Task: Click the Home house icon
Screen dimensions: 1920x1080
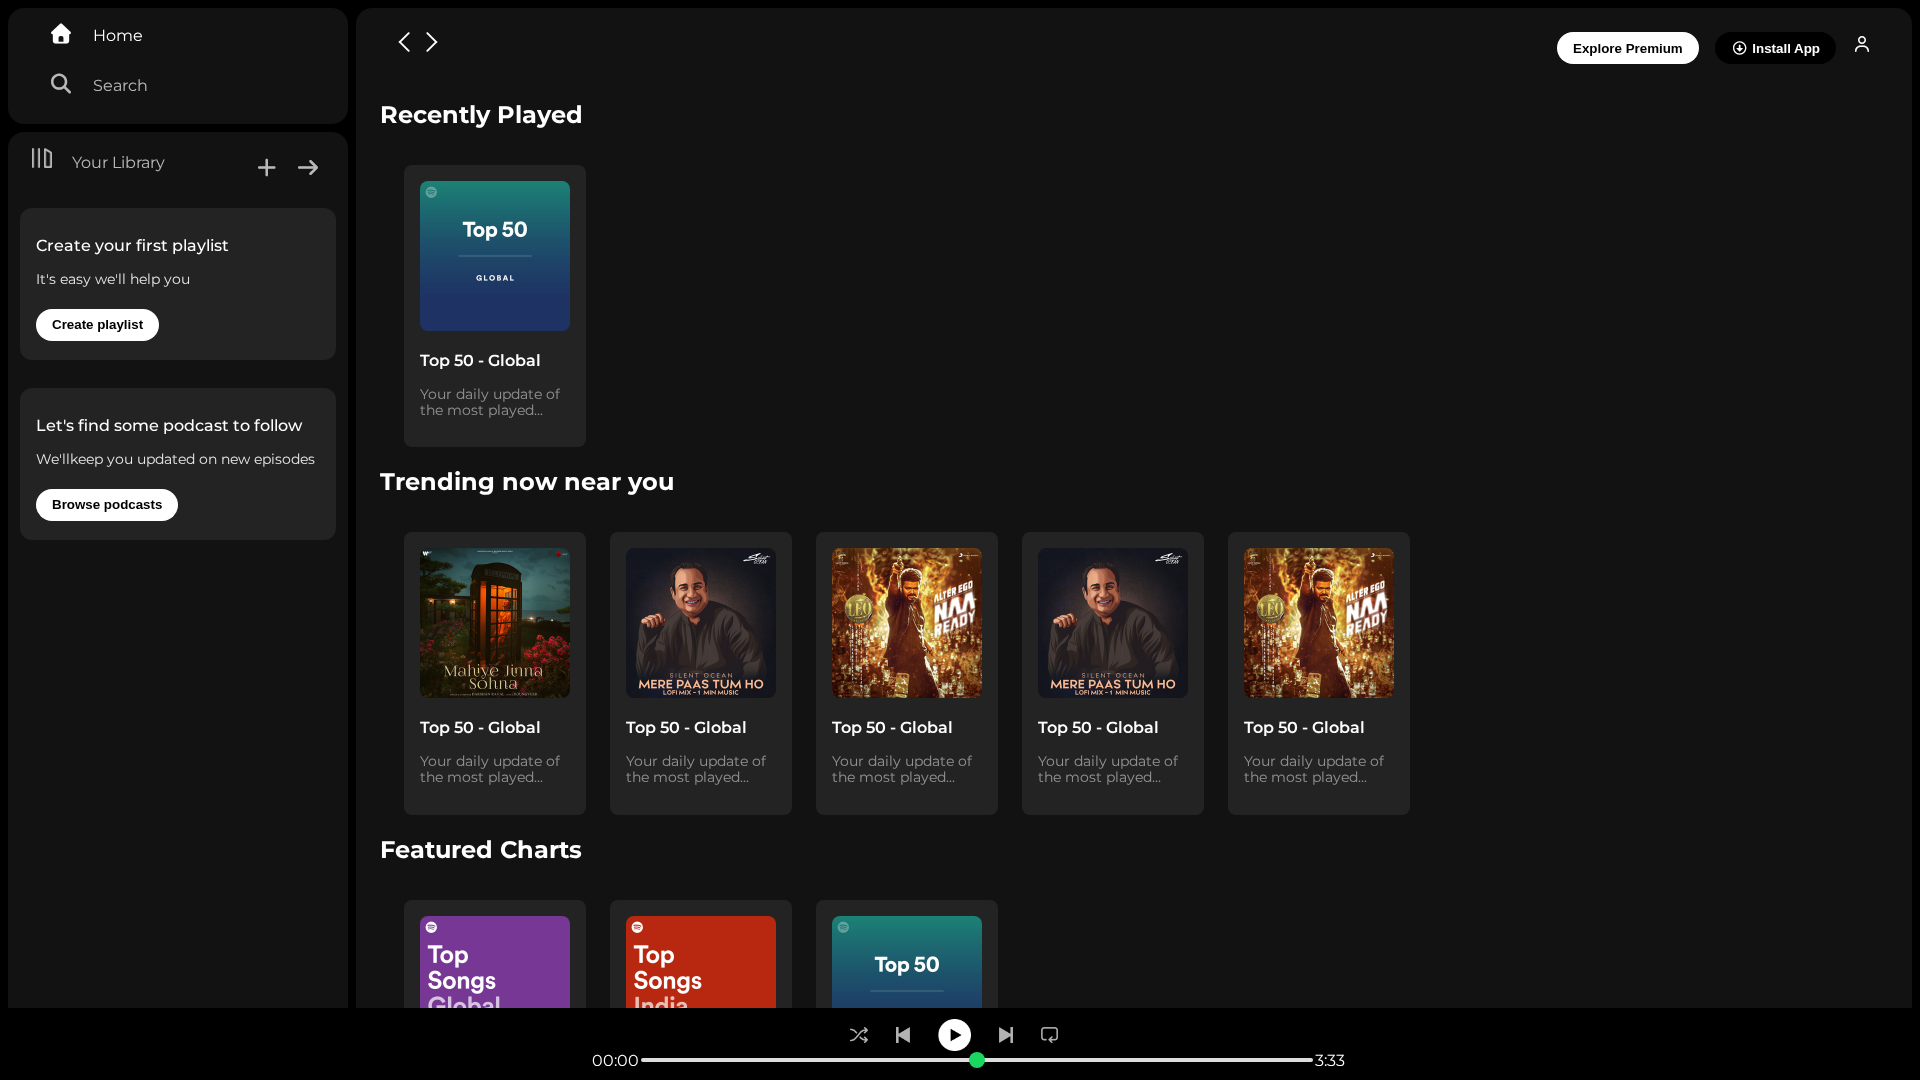Action: [x=61, y=34]
